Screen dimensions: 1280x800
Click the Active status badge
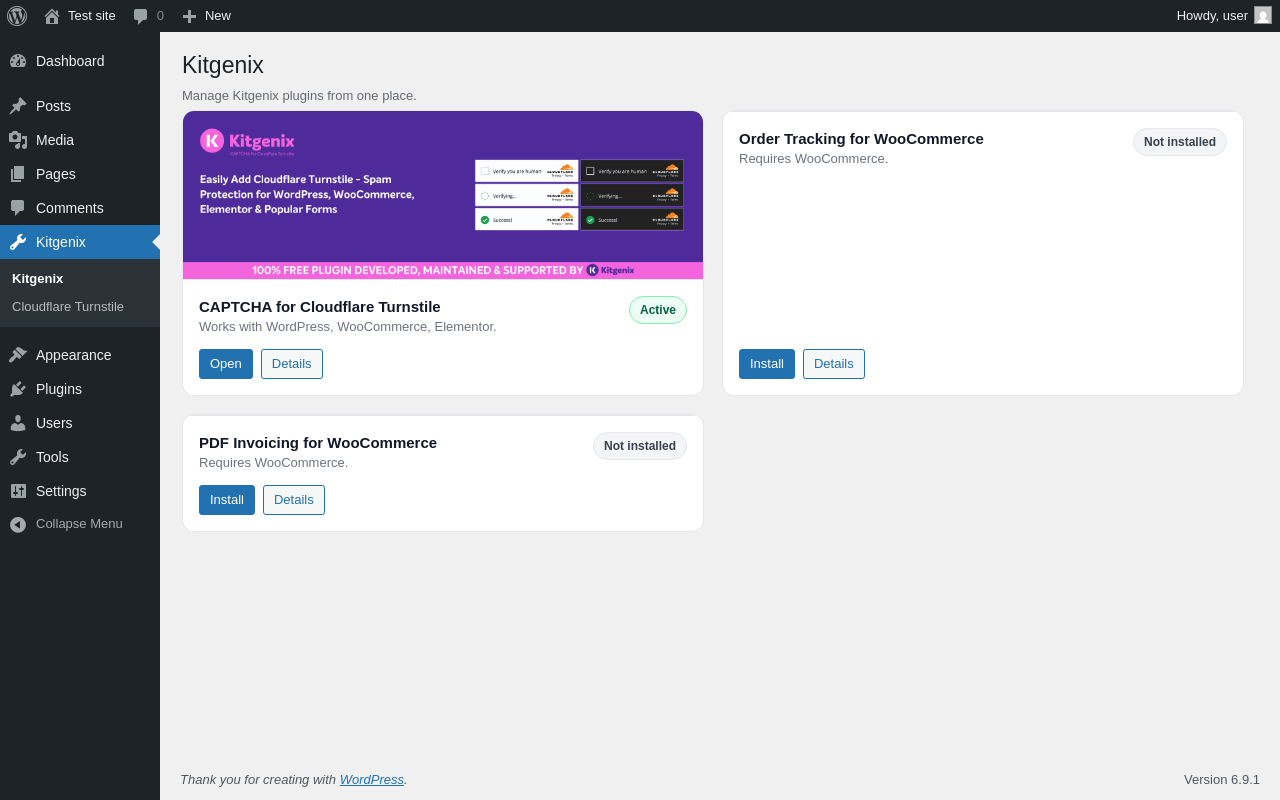coord(658,310)
